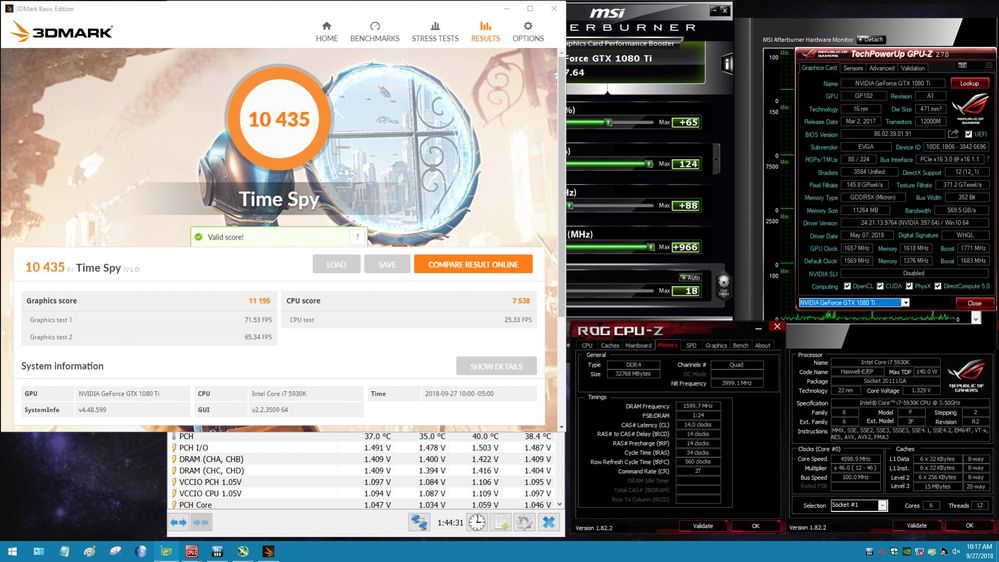Screen dimensions: 999x562
Task: Click Afterburner slider handle beside 124
Action: pos(649,164)
